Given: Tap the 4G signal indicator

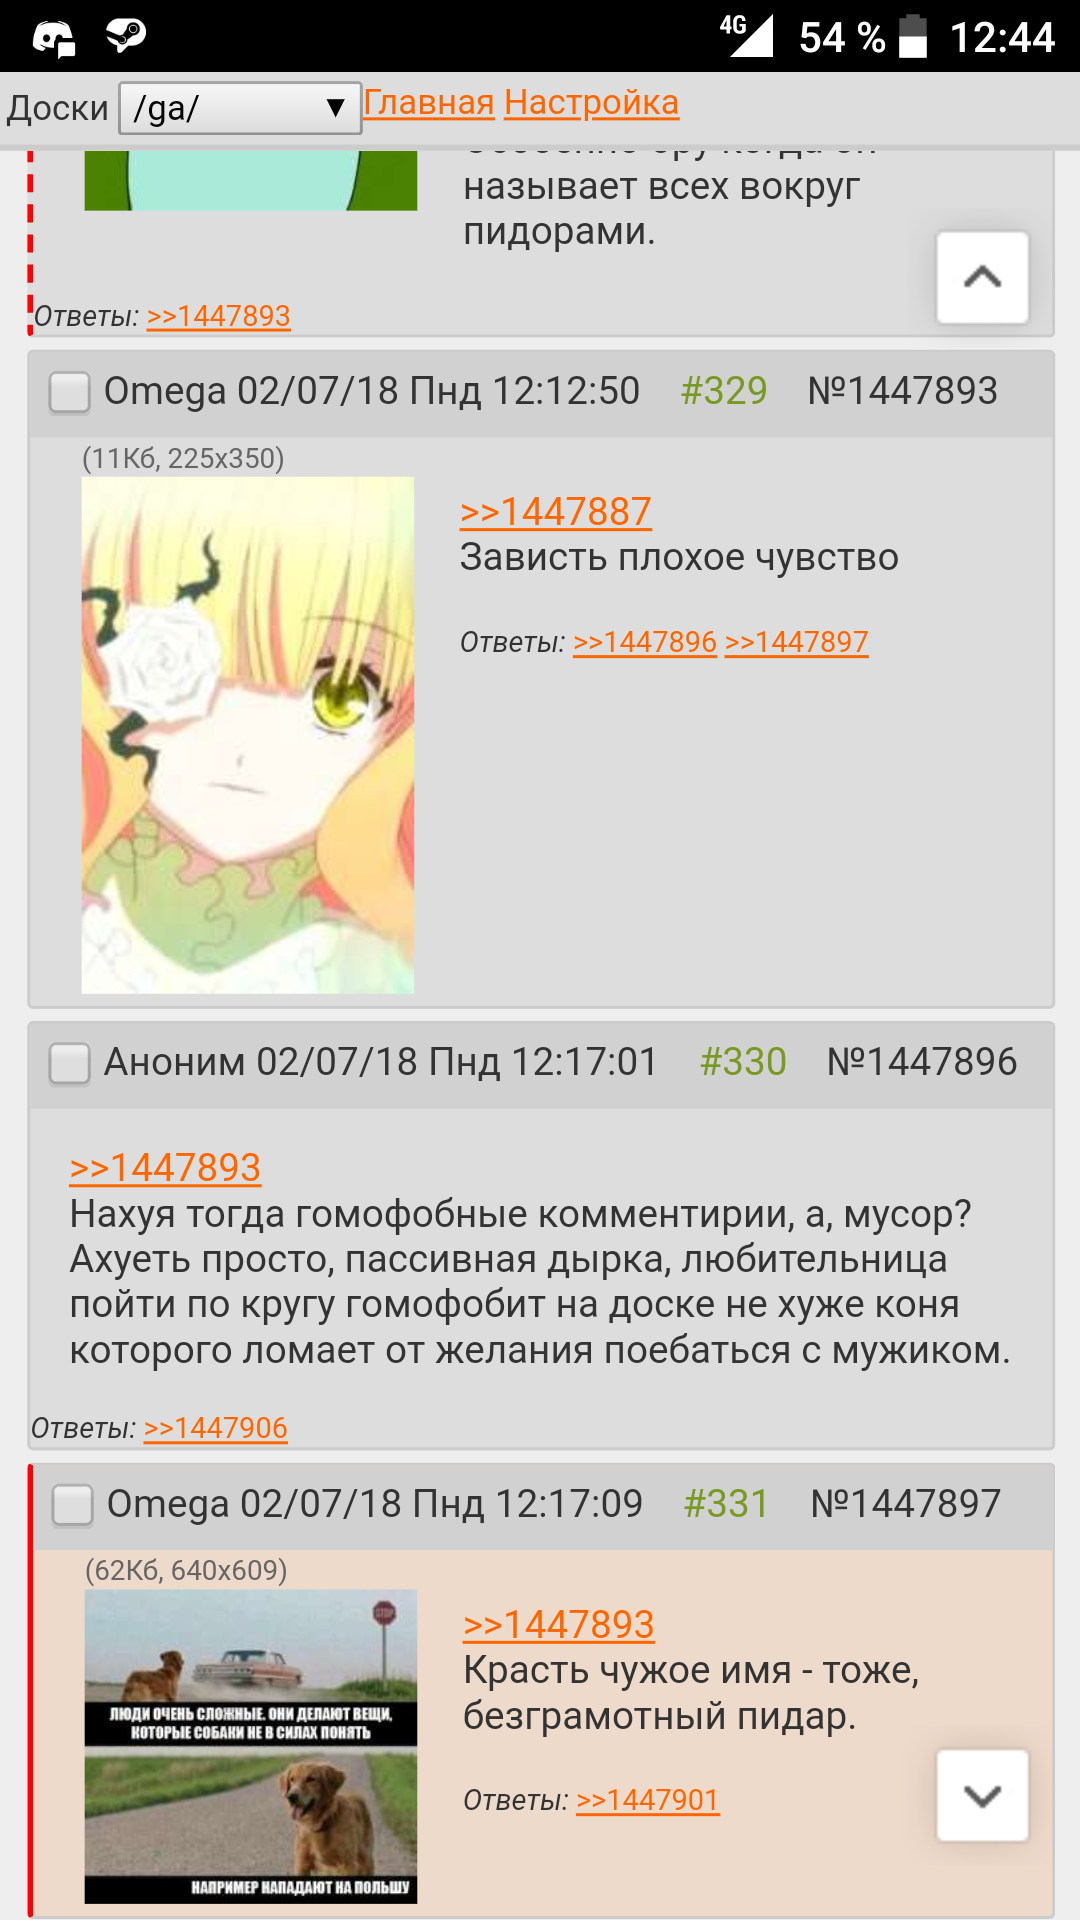Looking at the screenshot, I should tap(747, 35).
